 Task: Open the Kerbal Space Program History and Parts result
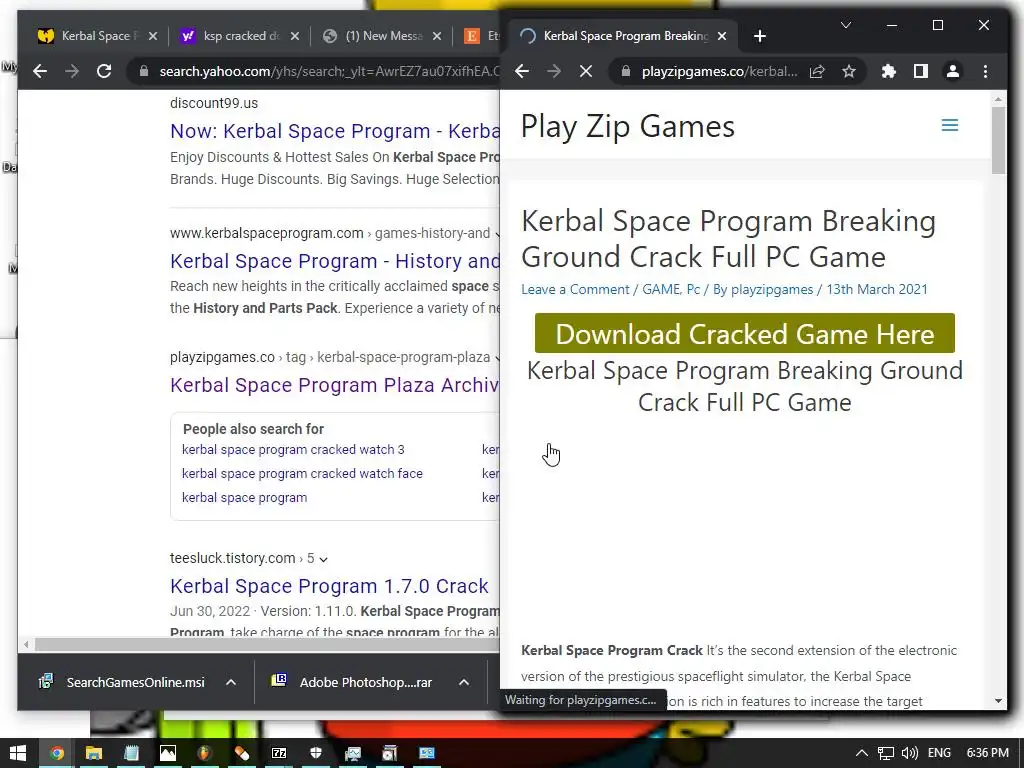coord(334,261)
